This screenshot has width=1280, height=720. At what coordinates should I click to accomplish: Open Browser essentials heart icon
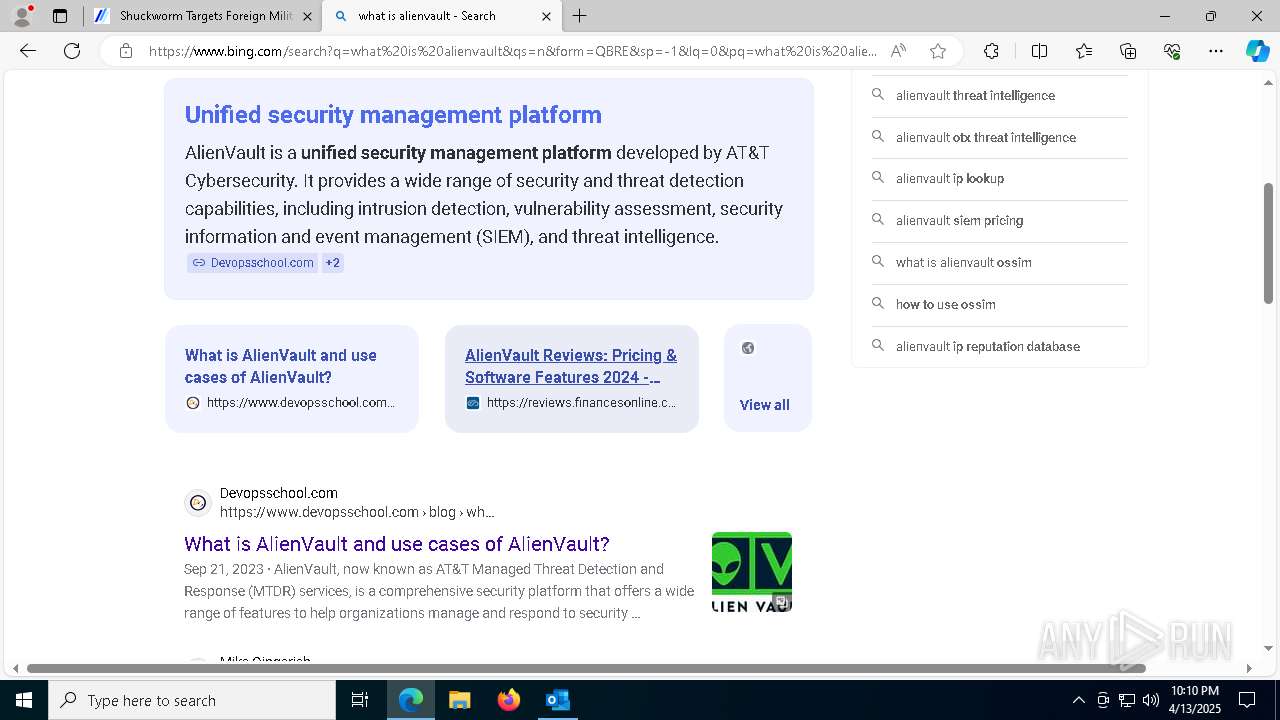pos(1172,51)
